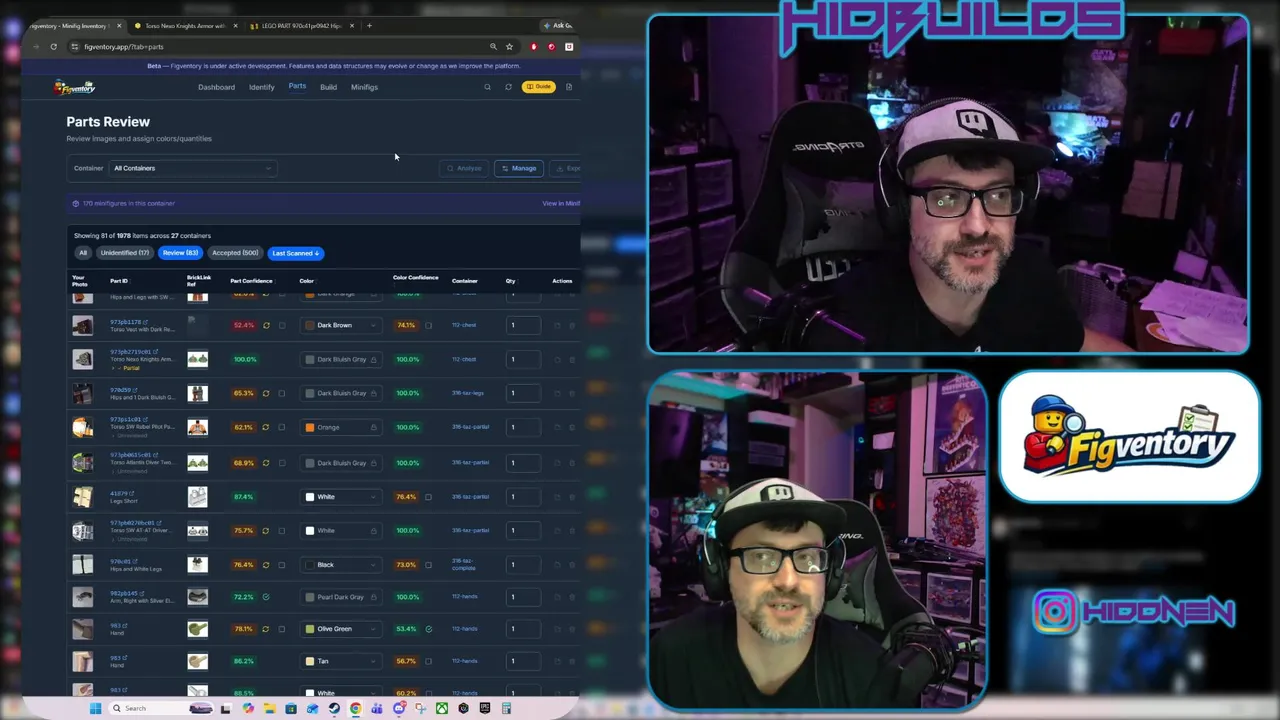Open Windows Start menu
Screen dimensions: 1280x720
click(x=95, y=708)
